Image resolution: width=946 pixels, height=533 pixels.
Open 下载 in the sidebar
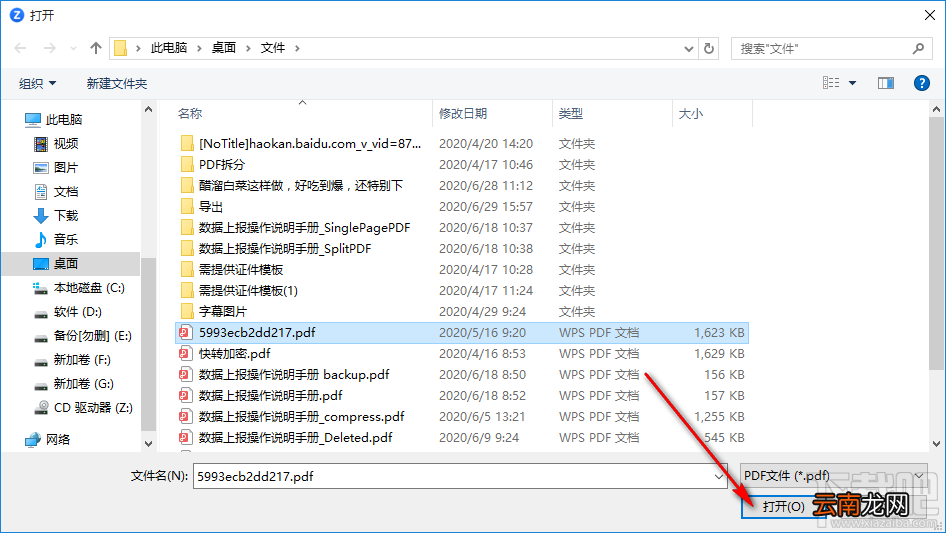point(56,215)
